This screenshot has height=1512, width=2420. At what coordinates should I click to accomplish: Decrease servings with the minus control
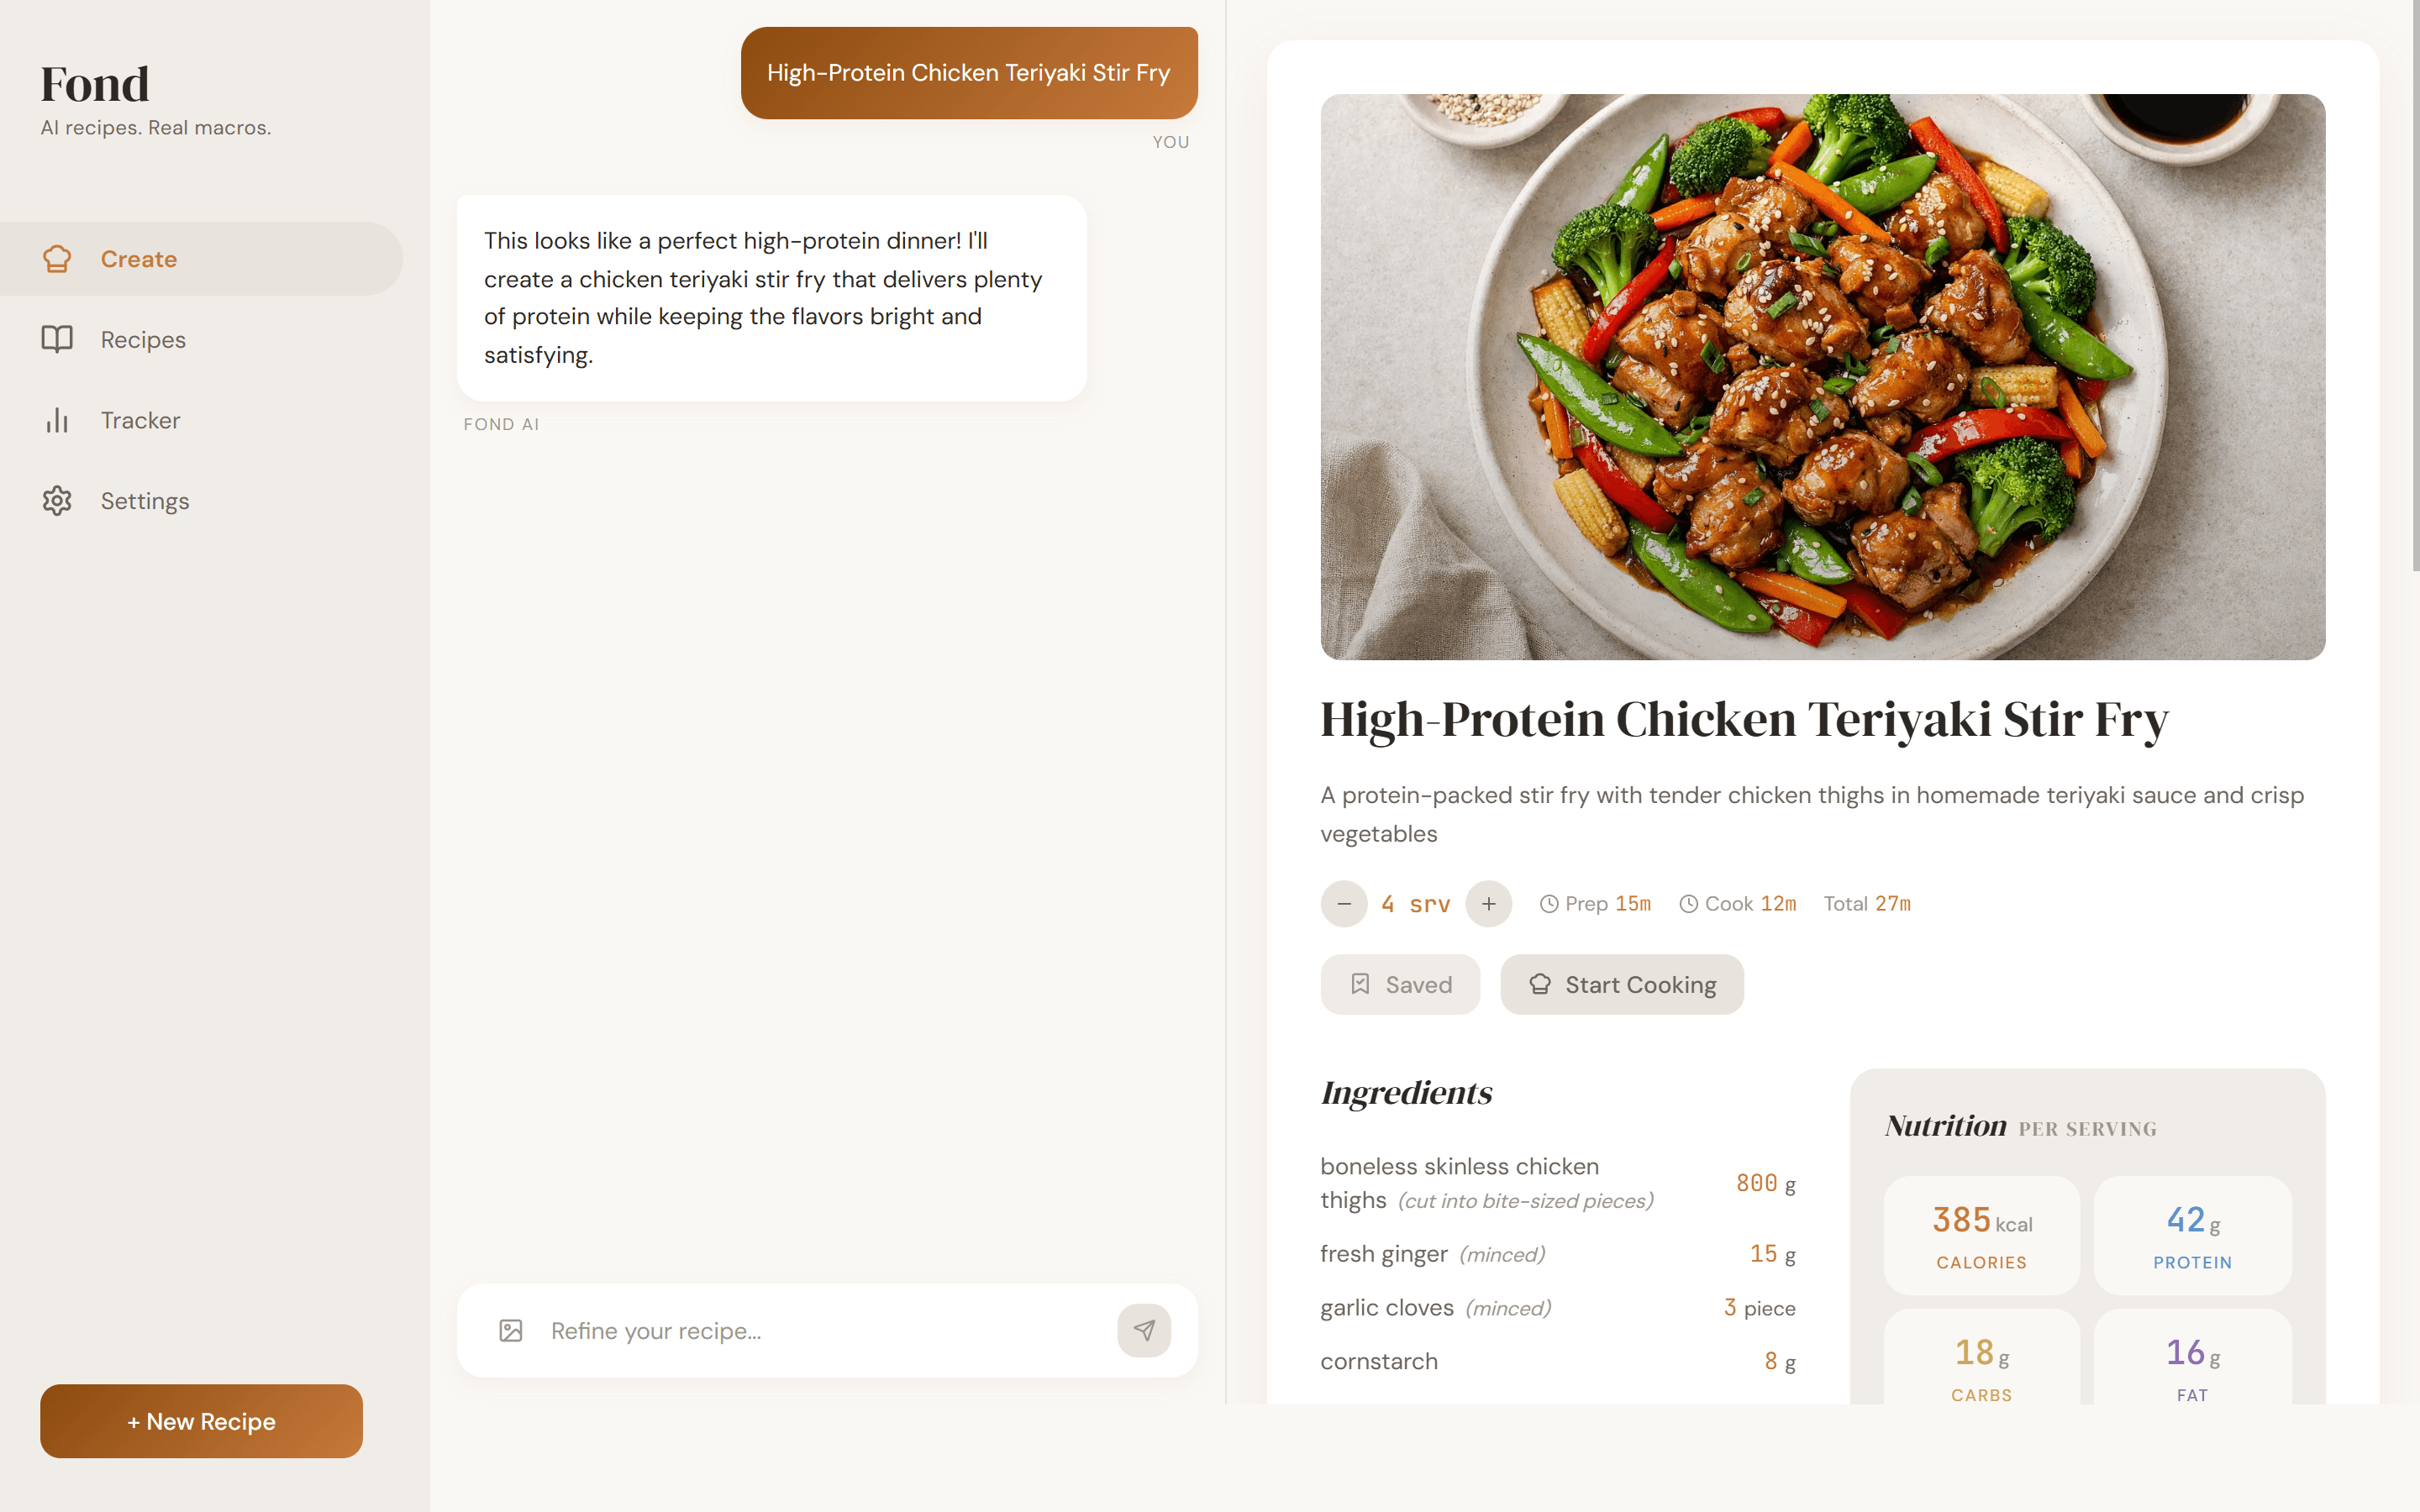[x=1344, y=903]
